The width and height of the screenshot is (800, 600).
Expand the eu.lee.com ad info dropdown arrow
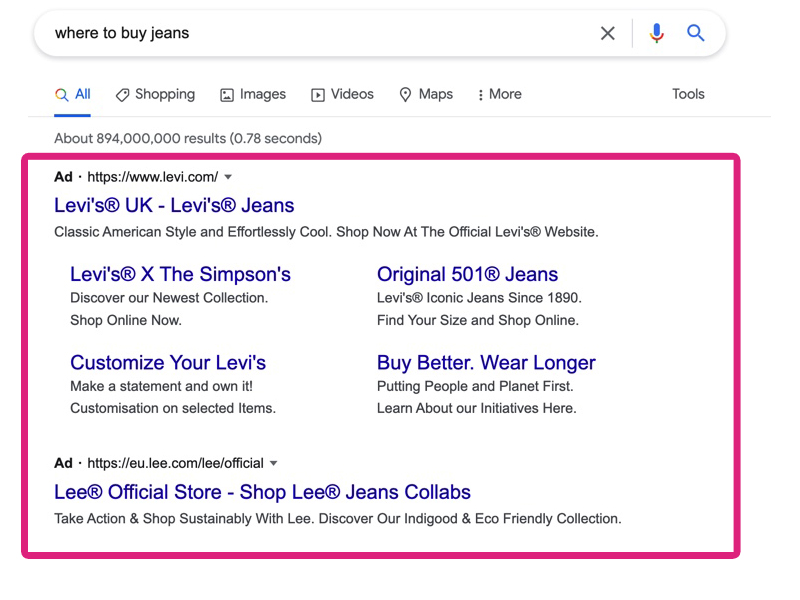[273, 463]
